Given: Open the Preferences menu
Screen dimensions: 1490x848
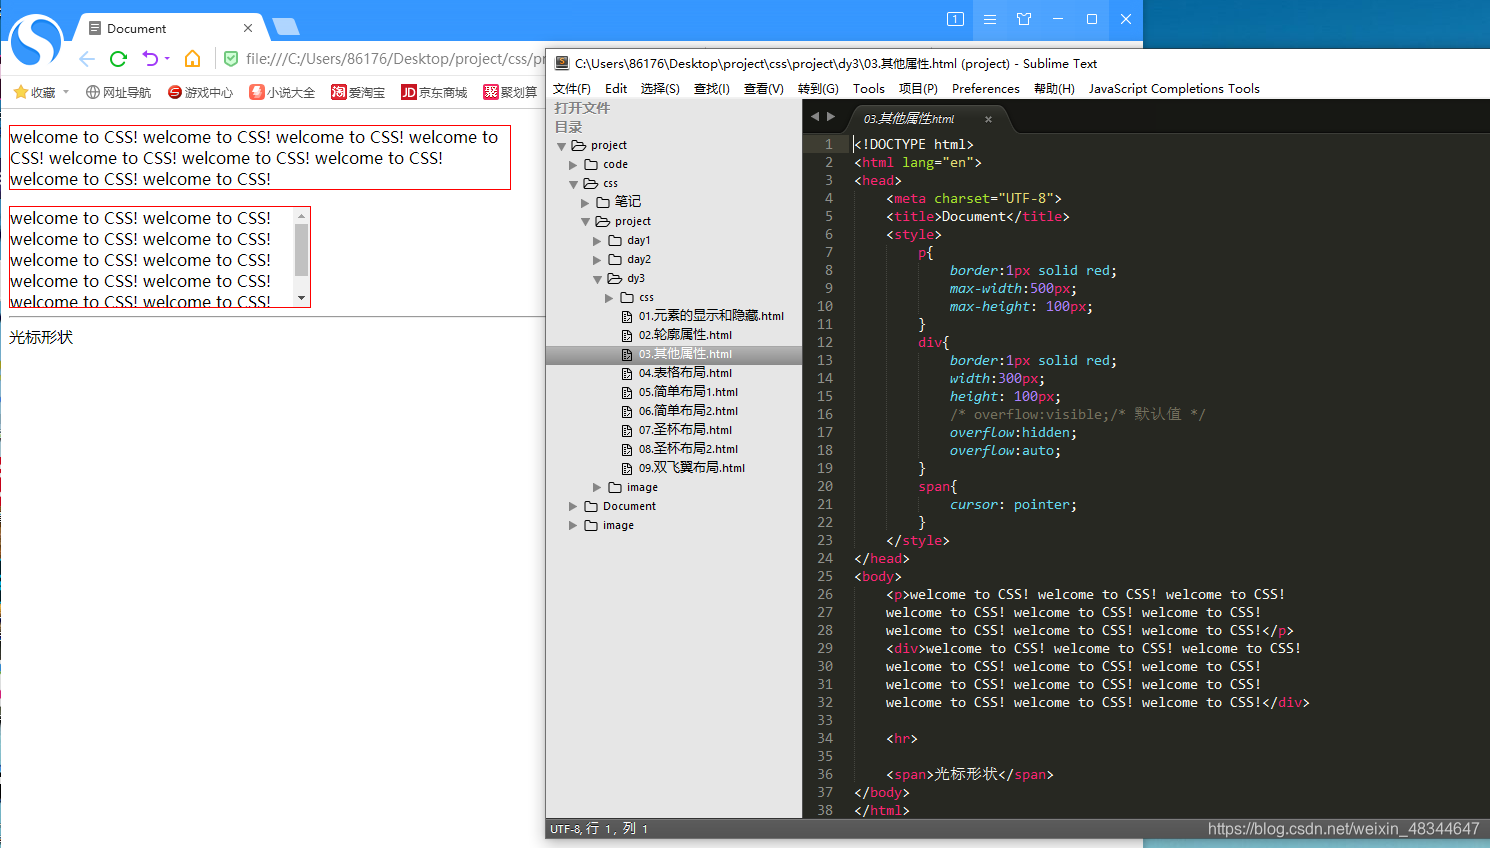Looking at the screenshot, I should 986,88.
